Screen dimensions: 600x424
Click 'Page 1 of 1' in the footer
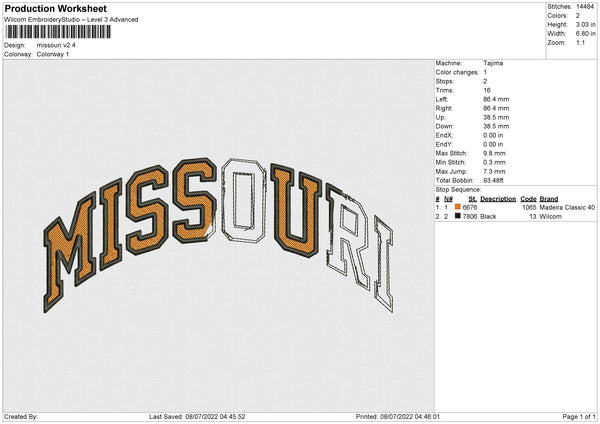point(579,416)
